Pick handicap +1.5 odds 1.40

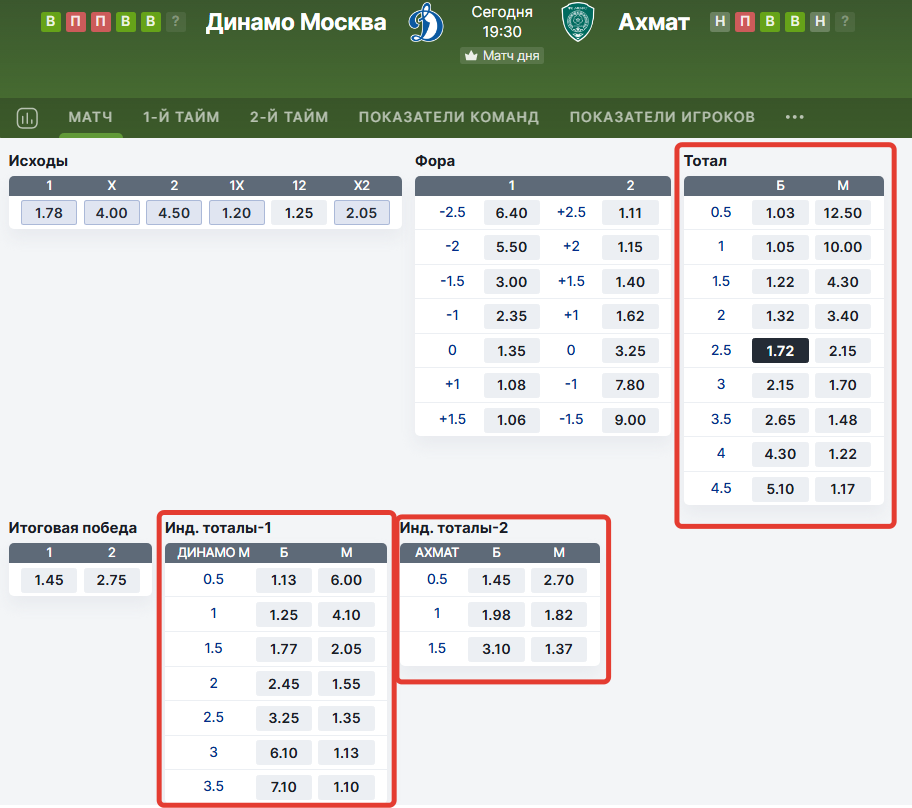[630, 282]
